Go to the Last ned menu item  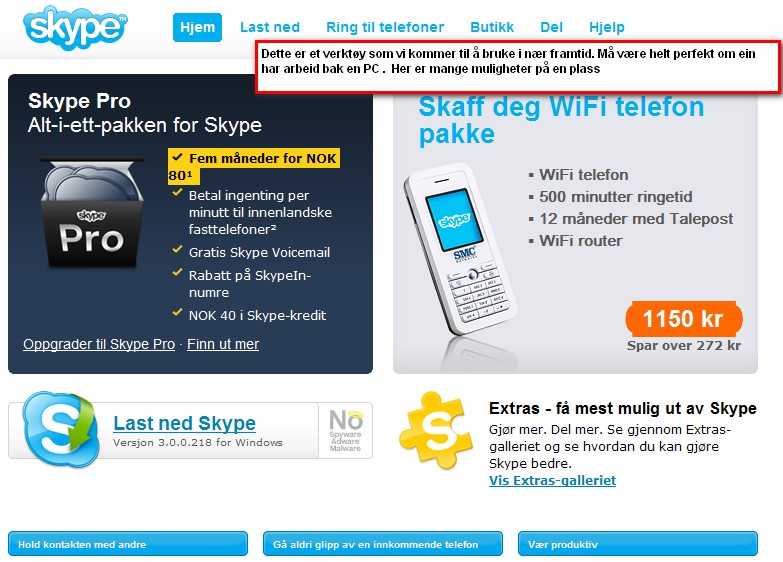click(x=270, y=27)
